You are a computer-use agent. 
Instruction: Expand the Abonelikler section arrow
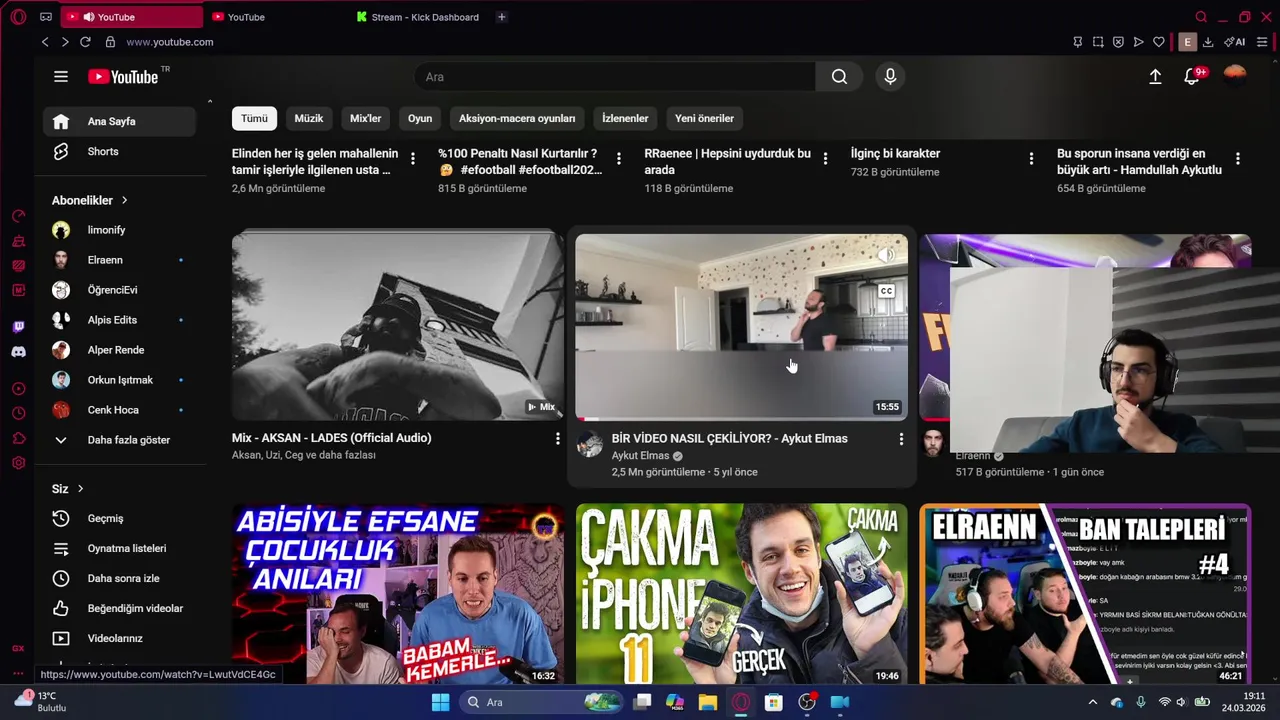(x=124, y=200)
